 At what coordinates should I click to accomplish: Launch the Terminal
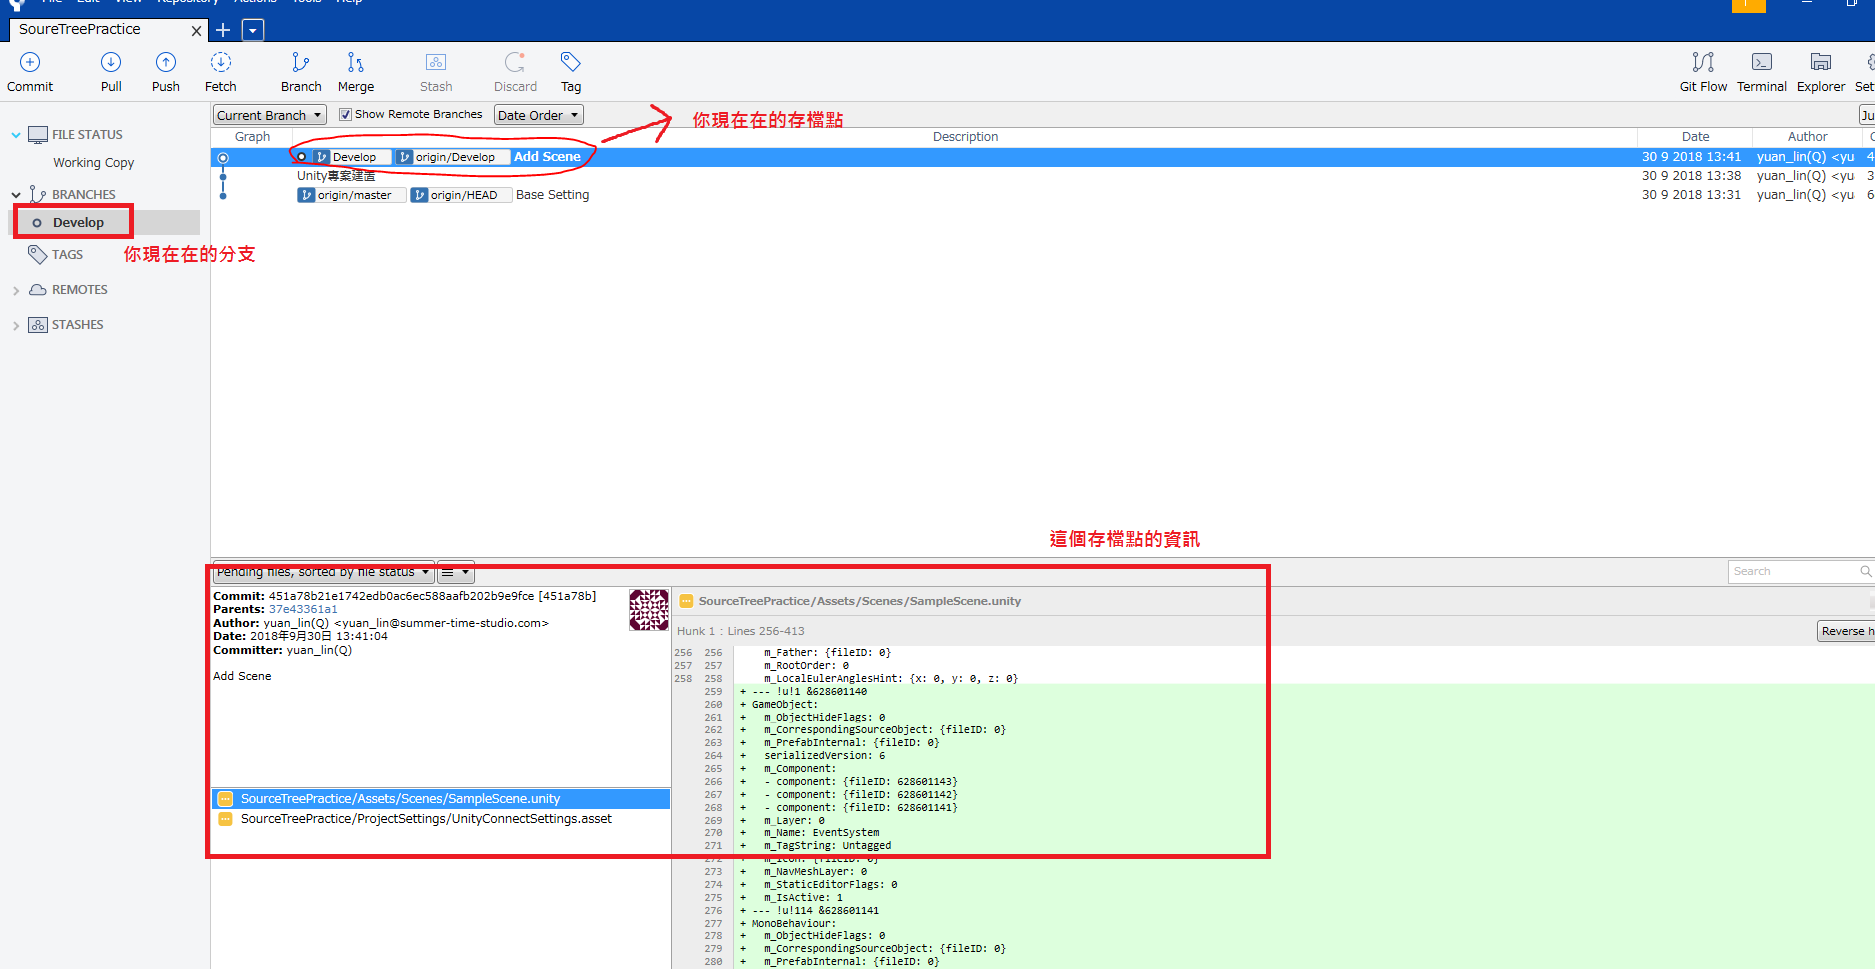click(x=1762, y=72)
